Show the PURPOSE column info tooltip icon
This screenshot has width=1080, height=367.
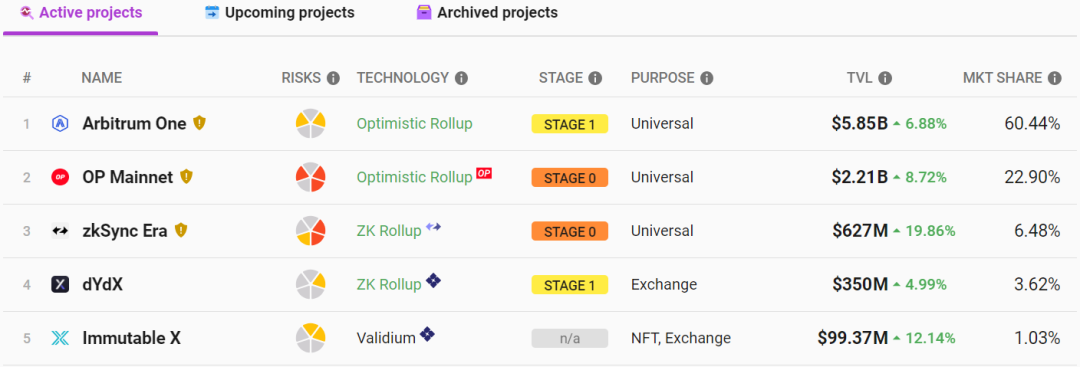pyautogui.click(x=707, y=78)
